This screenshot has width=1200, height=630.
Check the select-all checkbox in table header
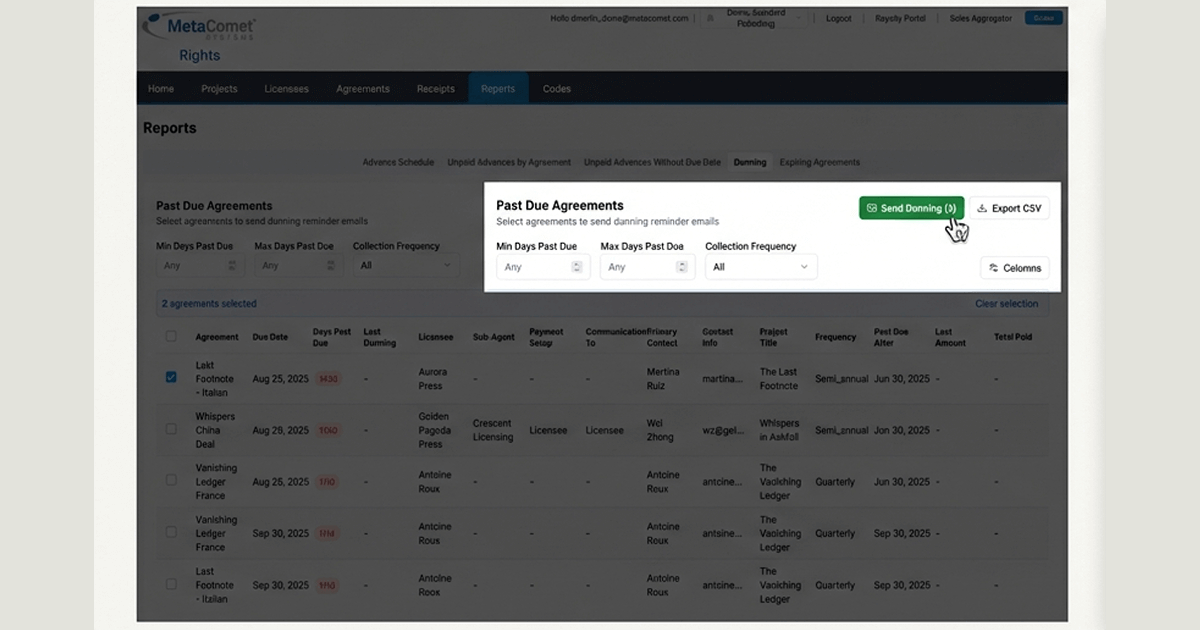pos(171,337)
